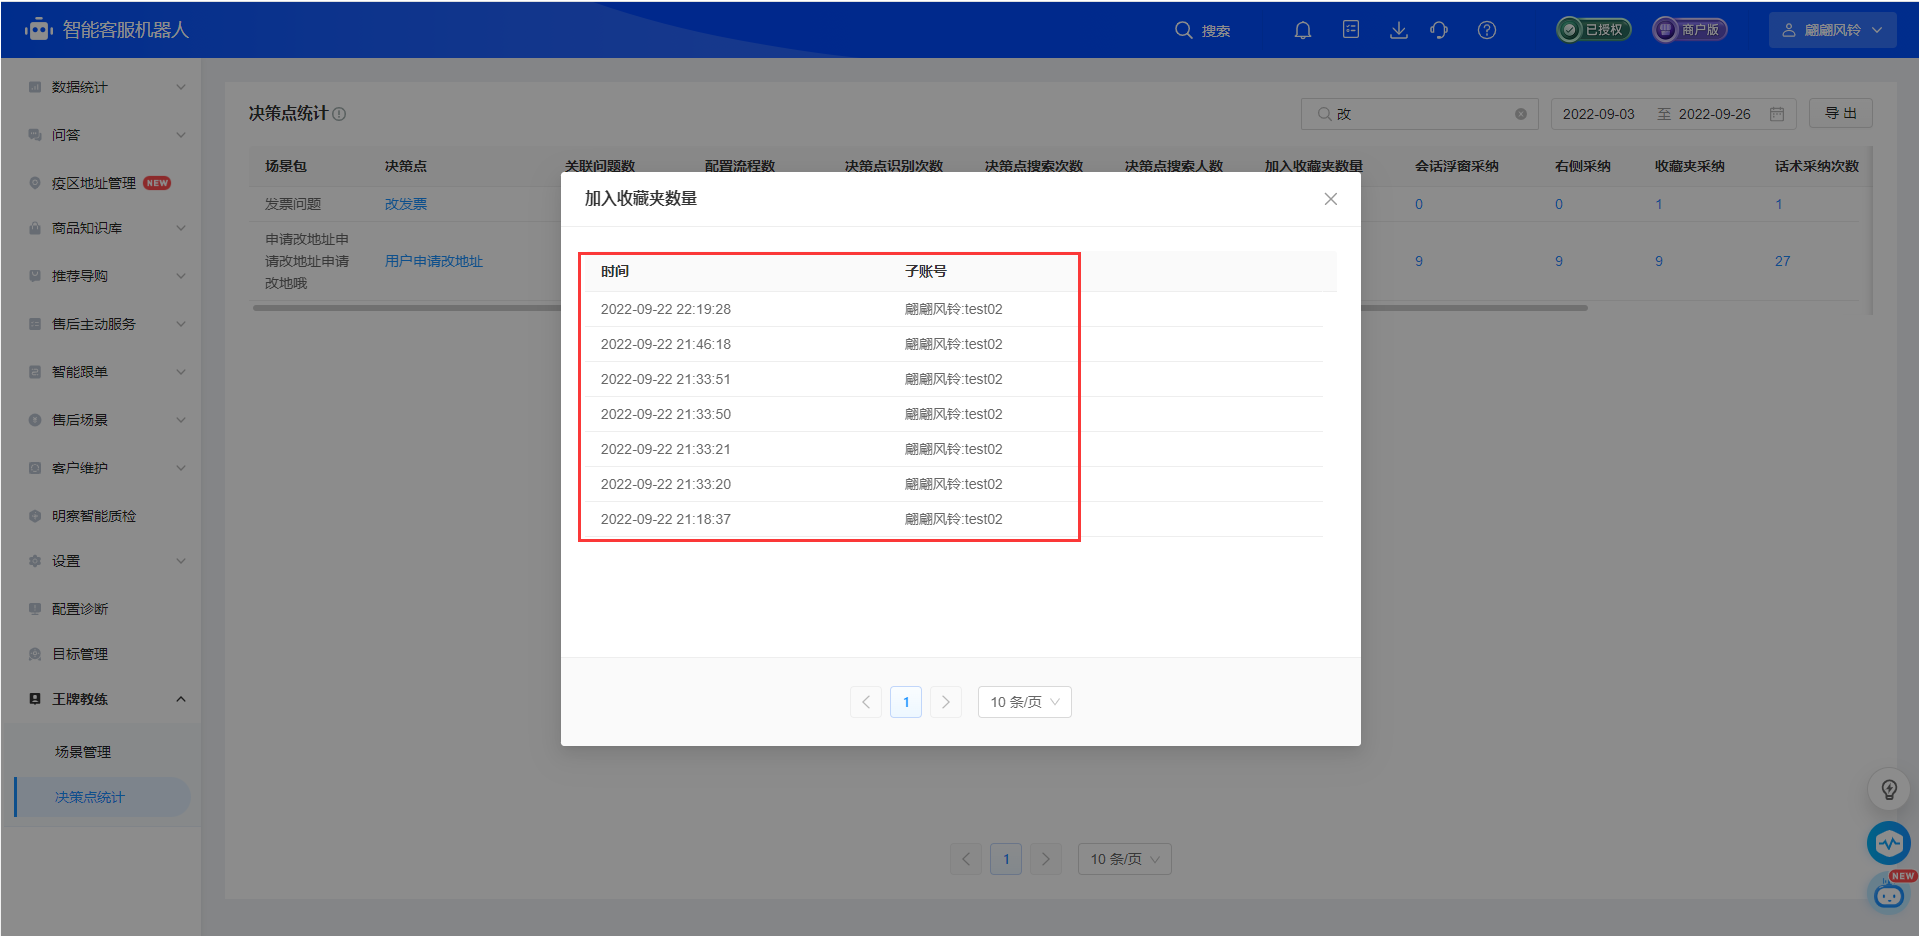This screenshot has height=936, width=1919.
Task: Open the notification bell
Action: coord(1303,30)
